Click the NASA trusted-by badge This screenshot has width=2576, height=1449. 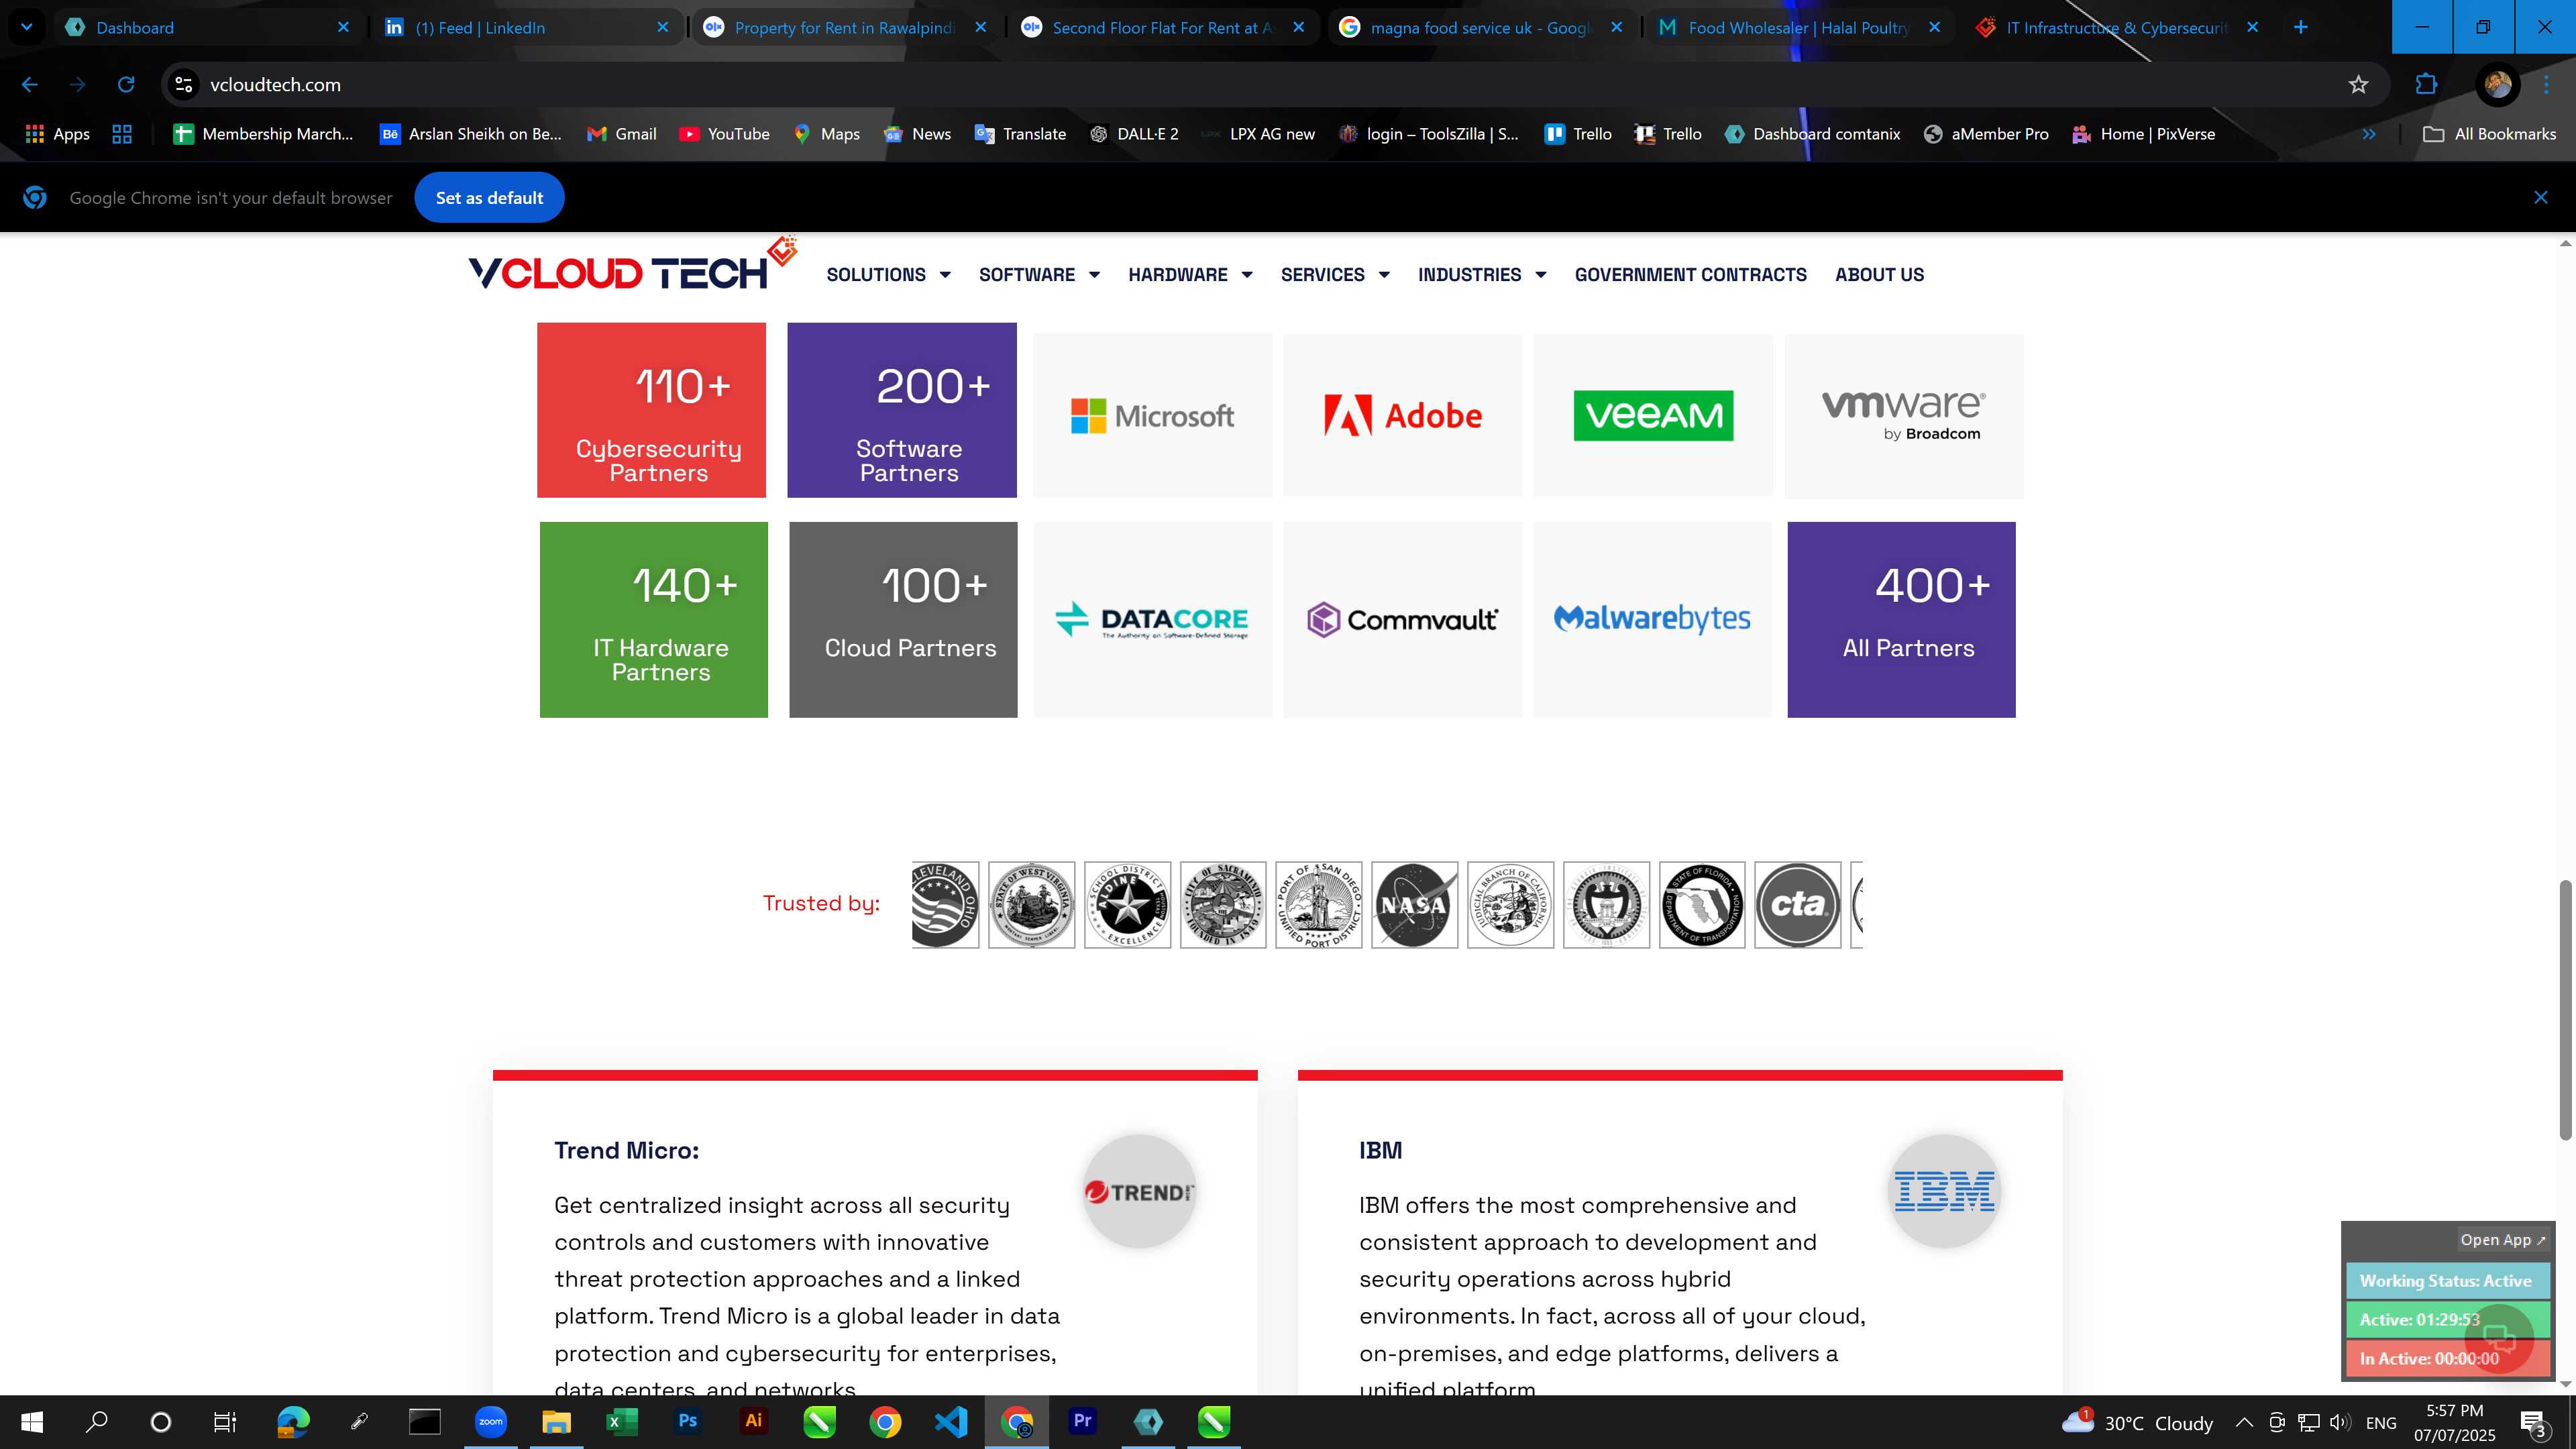[x=1414, y=905]
